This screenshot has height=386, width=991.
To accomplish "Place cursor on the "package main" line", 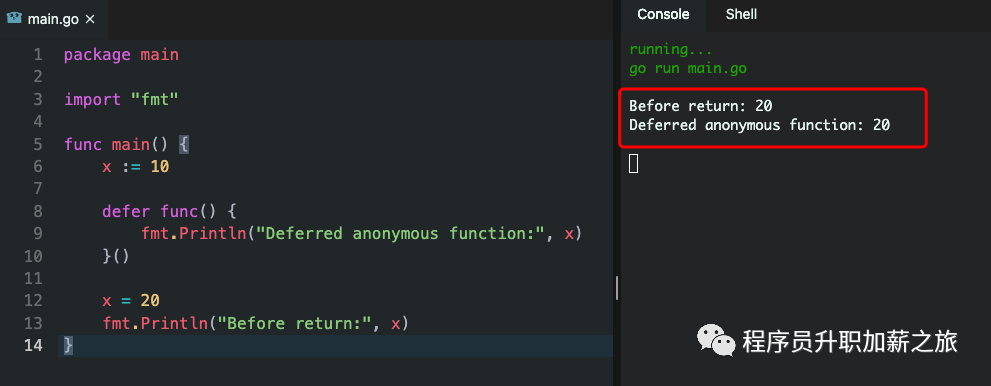I will [121, 55].
